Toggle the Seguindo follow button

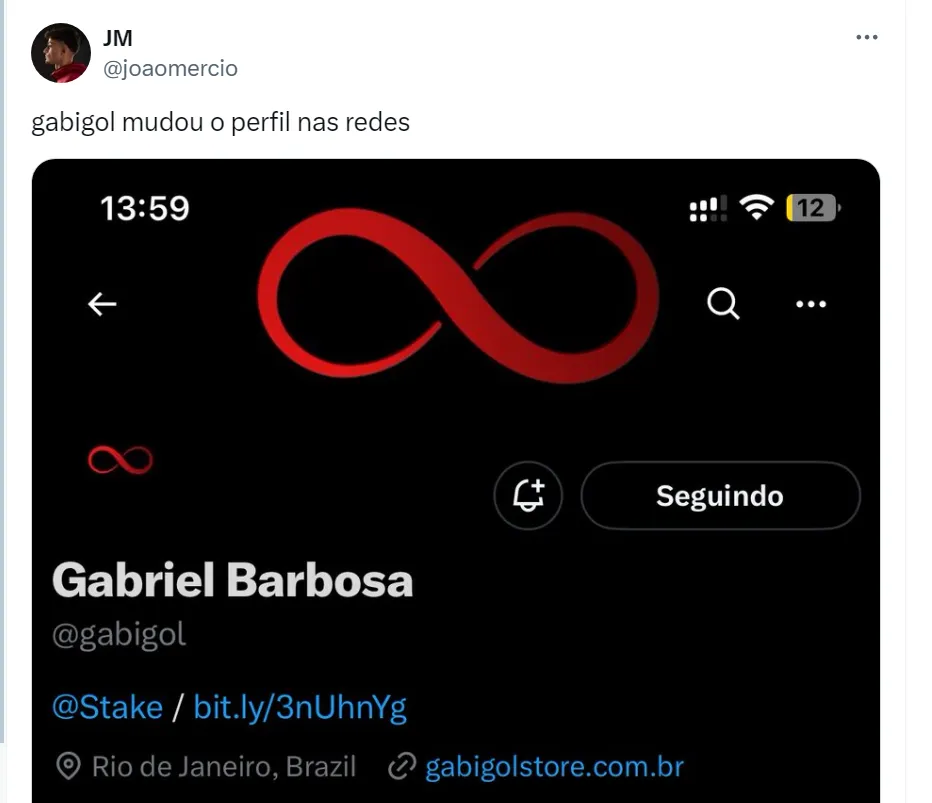[x=720, y=495]
